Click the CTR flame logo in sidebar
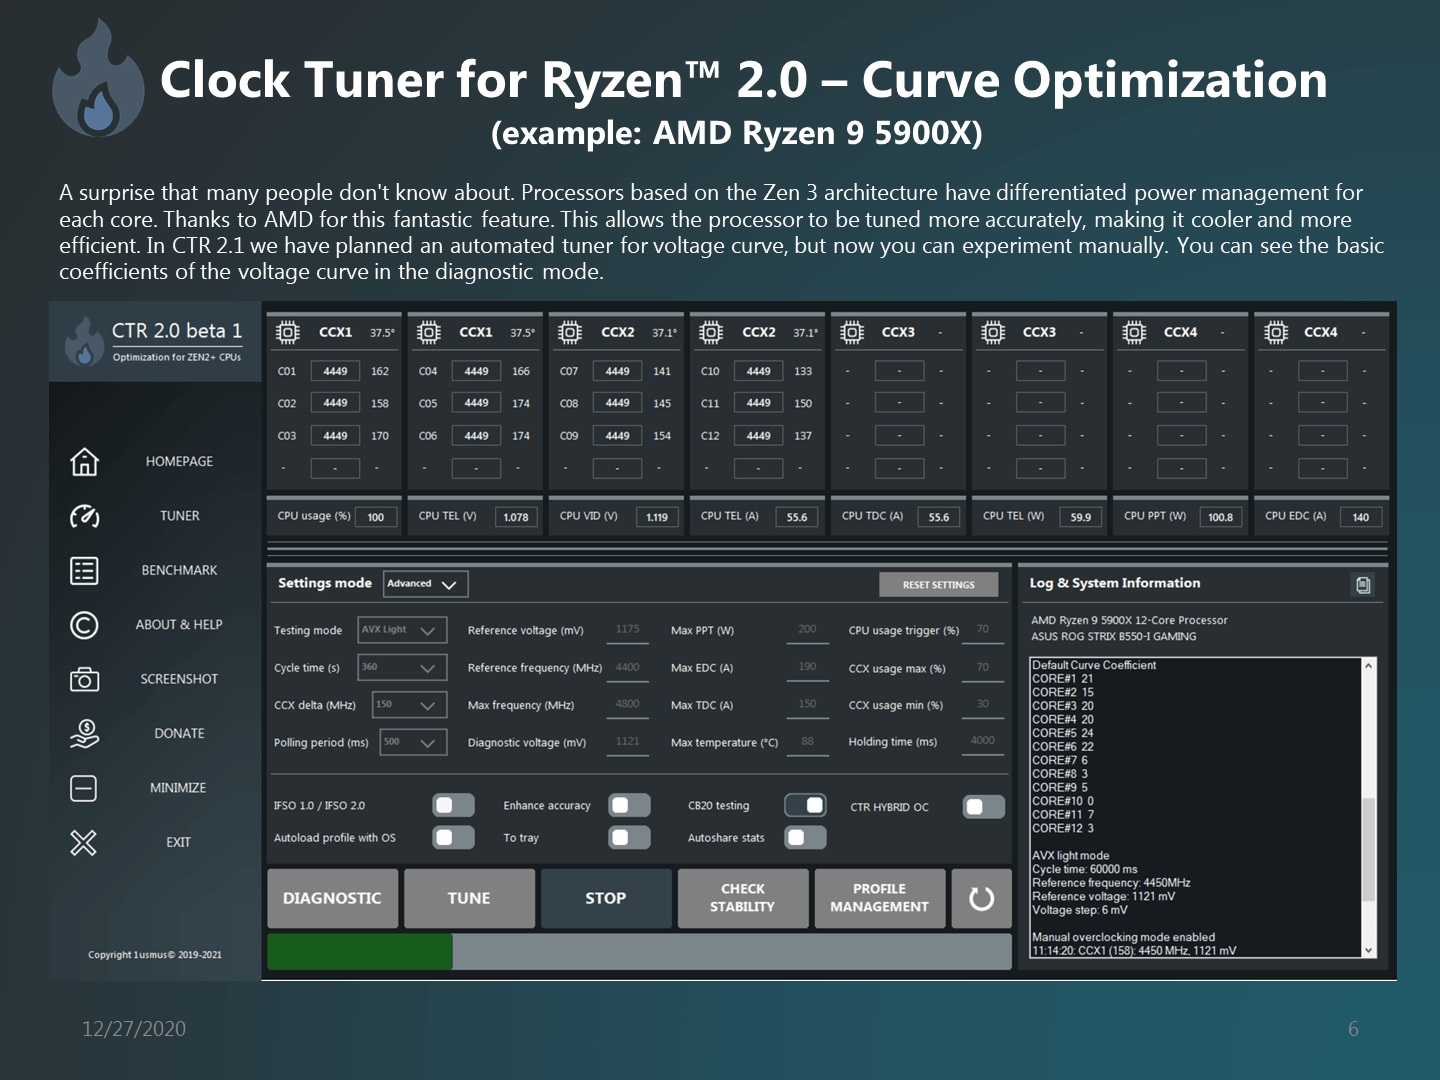This screenshot has width=1440, height=1080. coord(85,342)
